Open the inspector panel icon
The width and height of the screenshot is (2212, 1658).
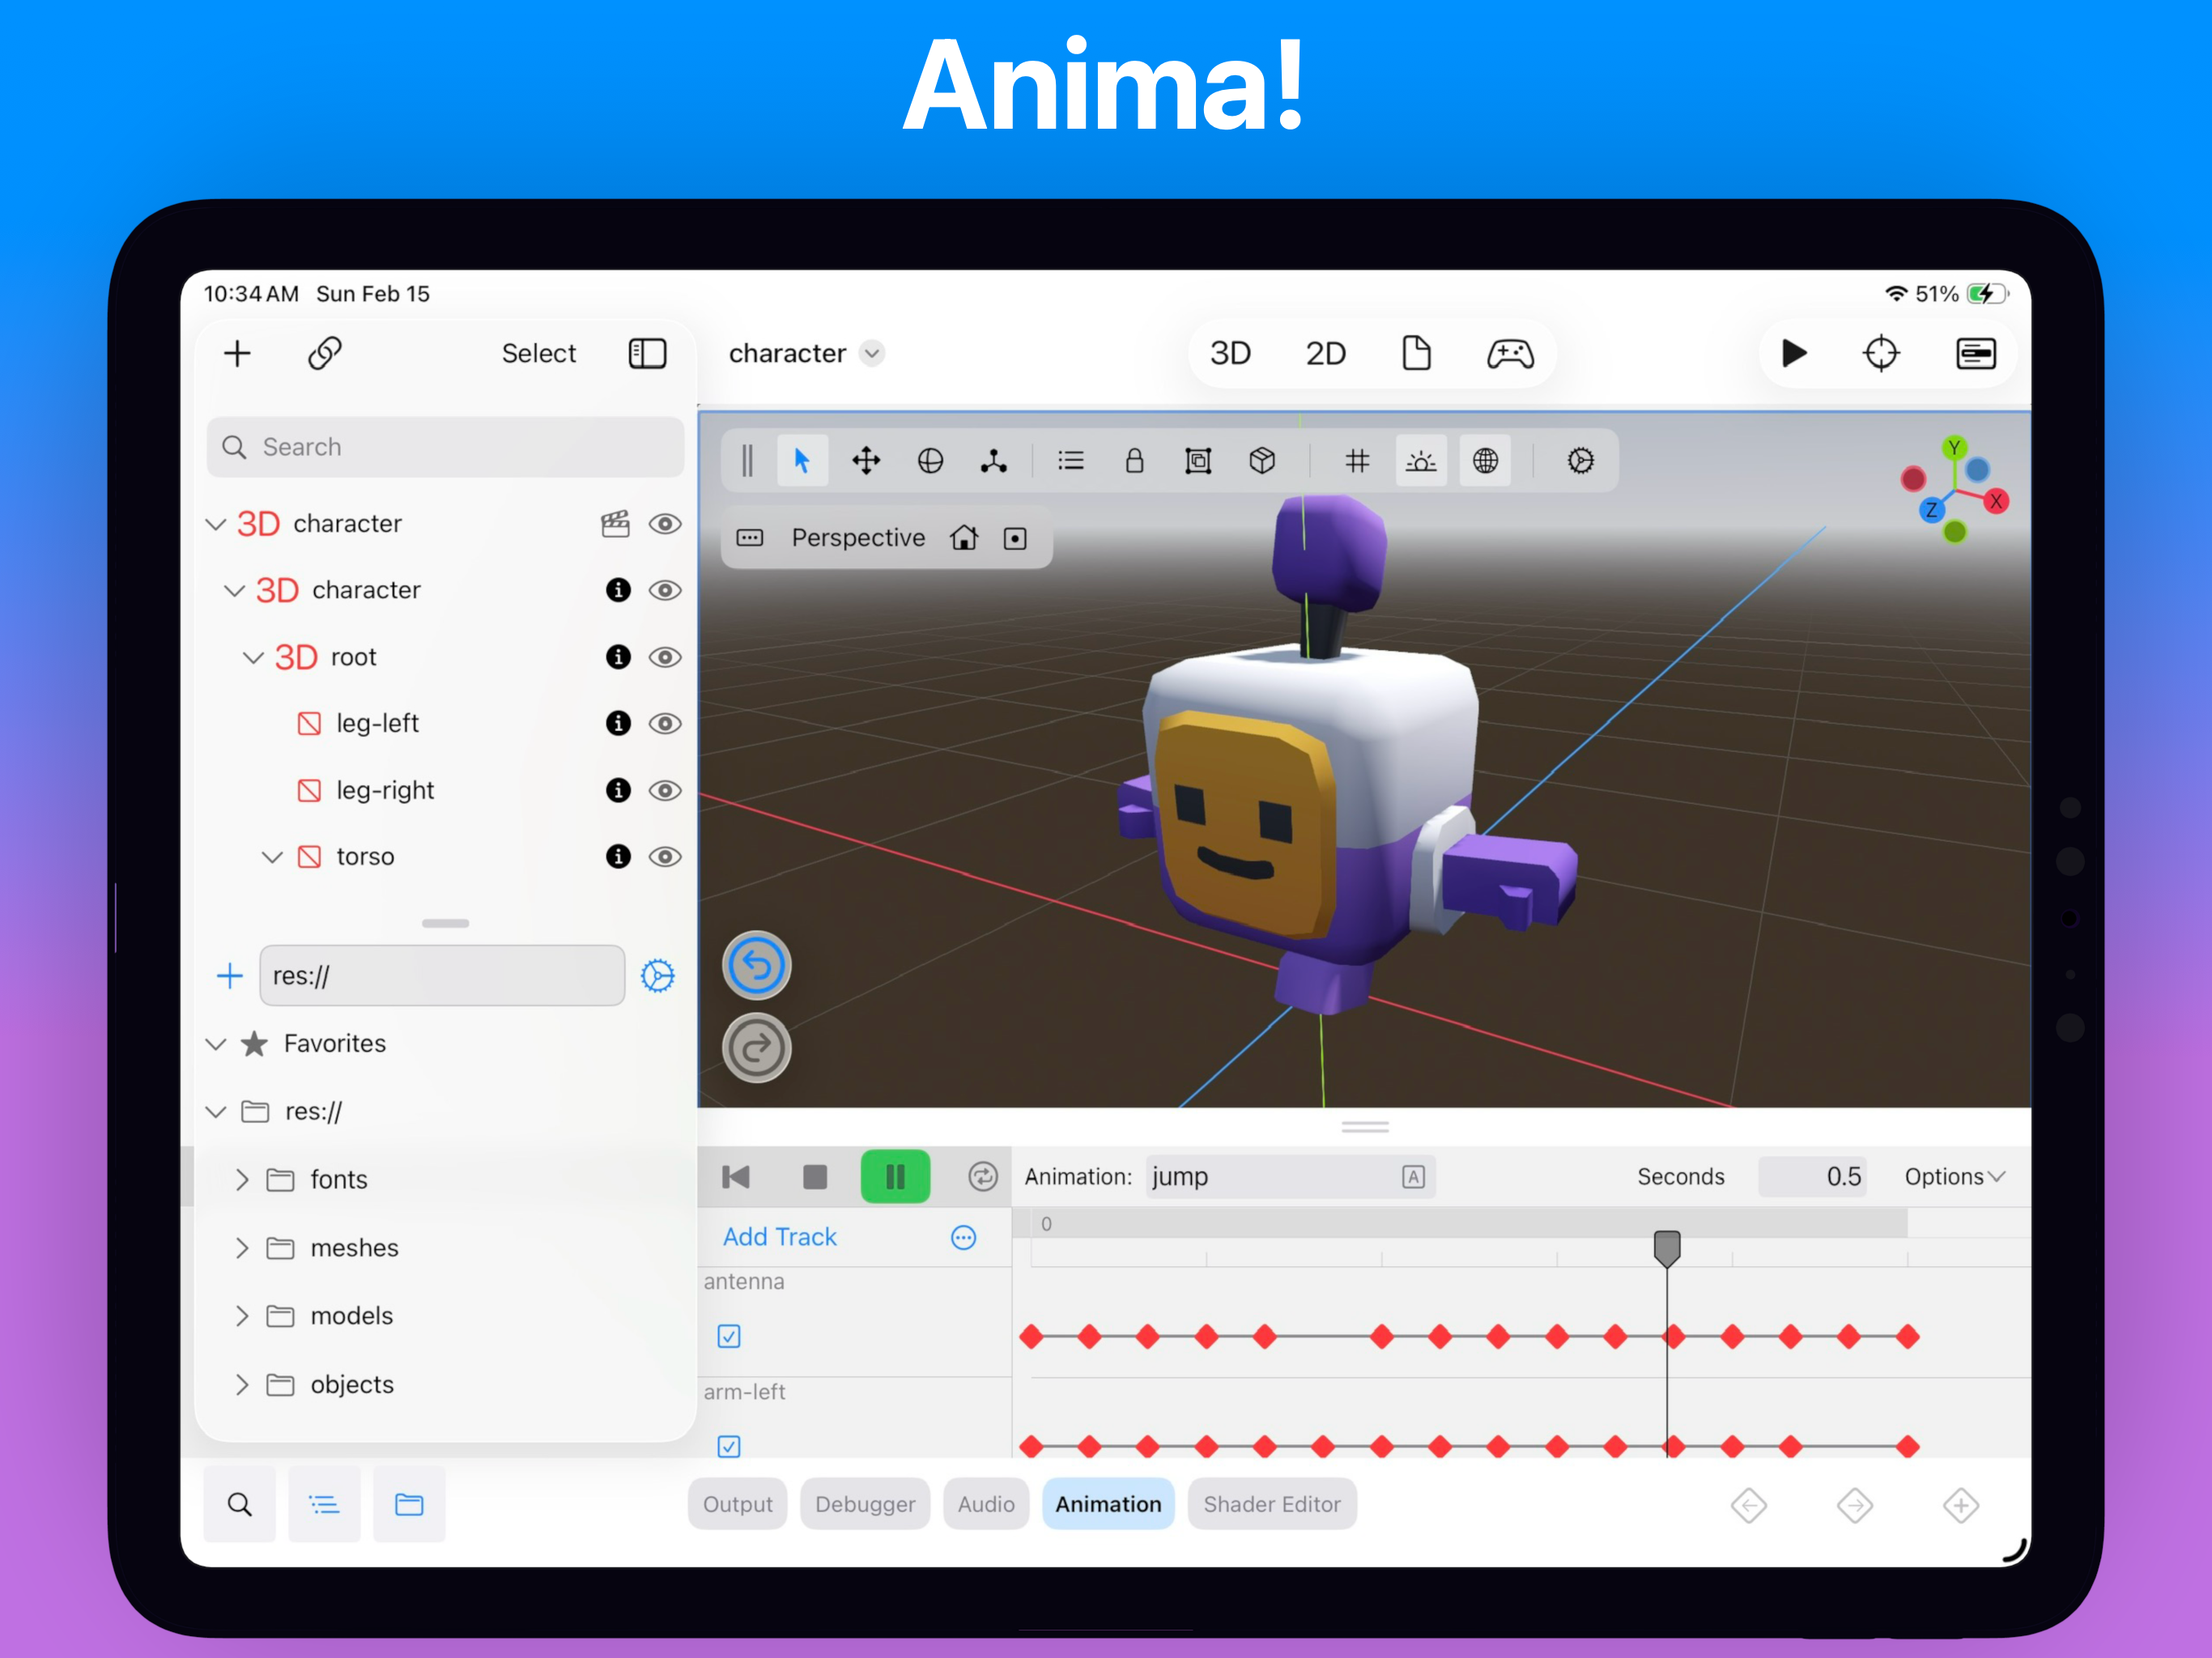[x=1975, y=353]
